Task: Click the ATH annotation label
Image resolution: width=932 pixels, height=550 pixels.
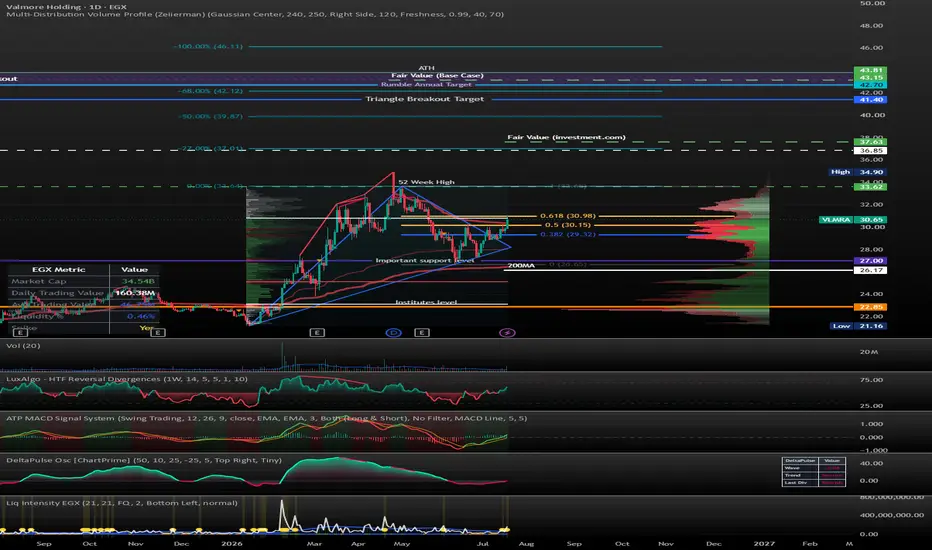Action: (x=426, y=68)
